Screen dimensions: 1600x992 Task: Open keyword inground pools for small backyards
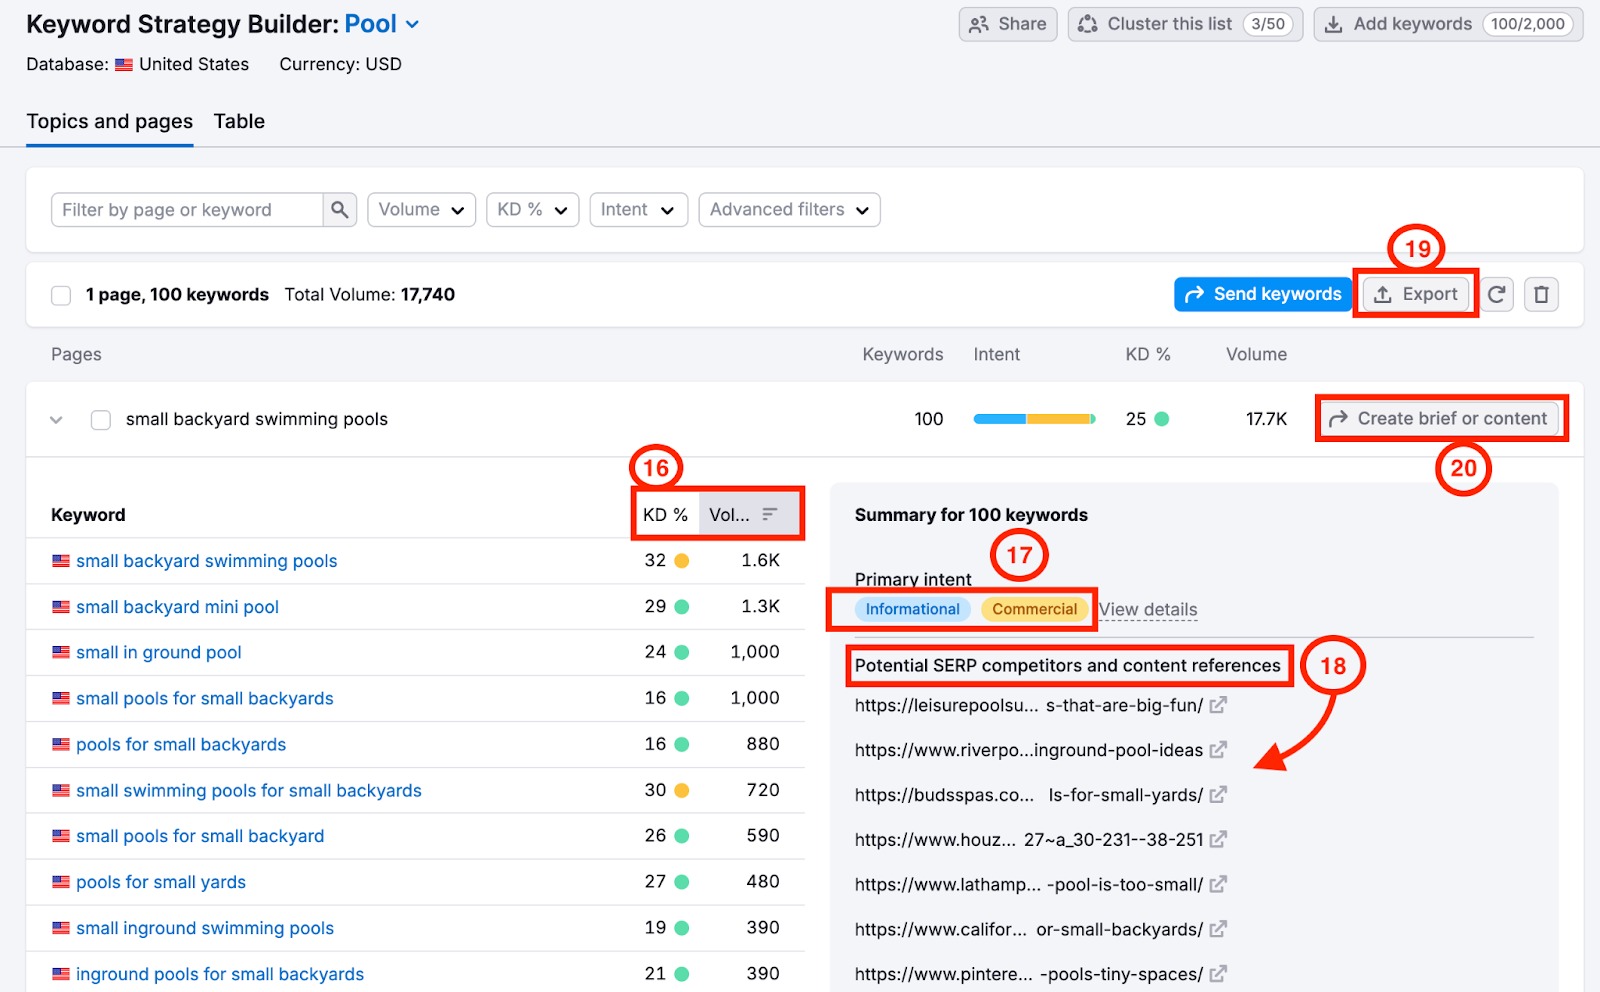pos(220,975)
